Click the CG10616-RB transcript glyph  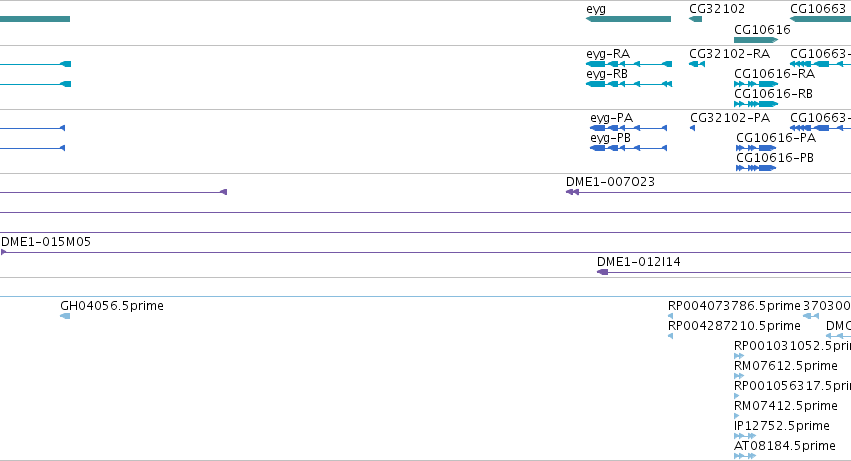click(x=756, y=104)
